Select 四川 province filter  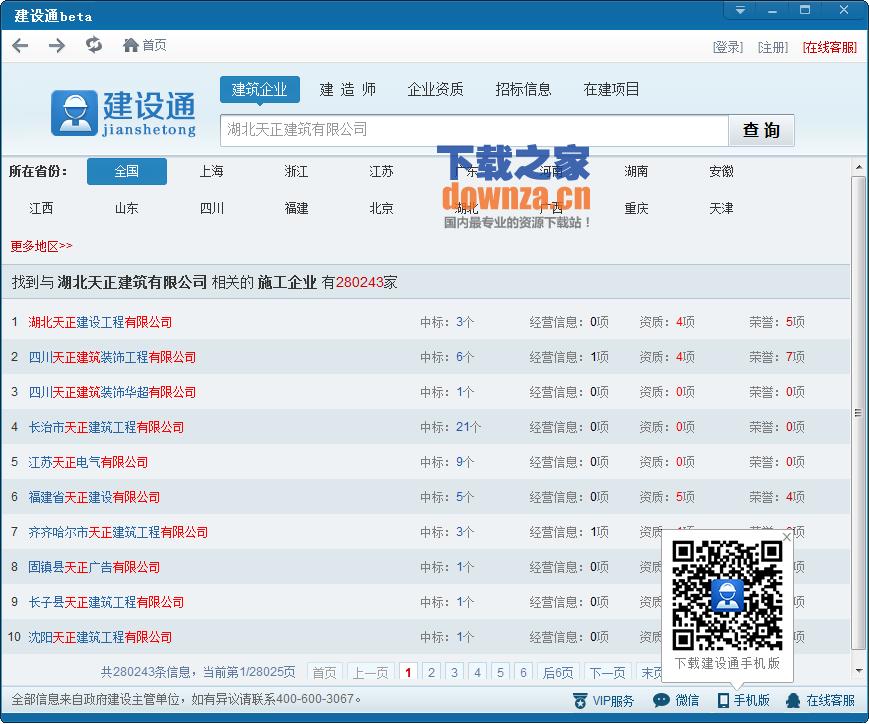211,208
